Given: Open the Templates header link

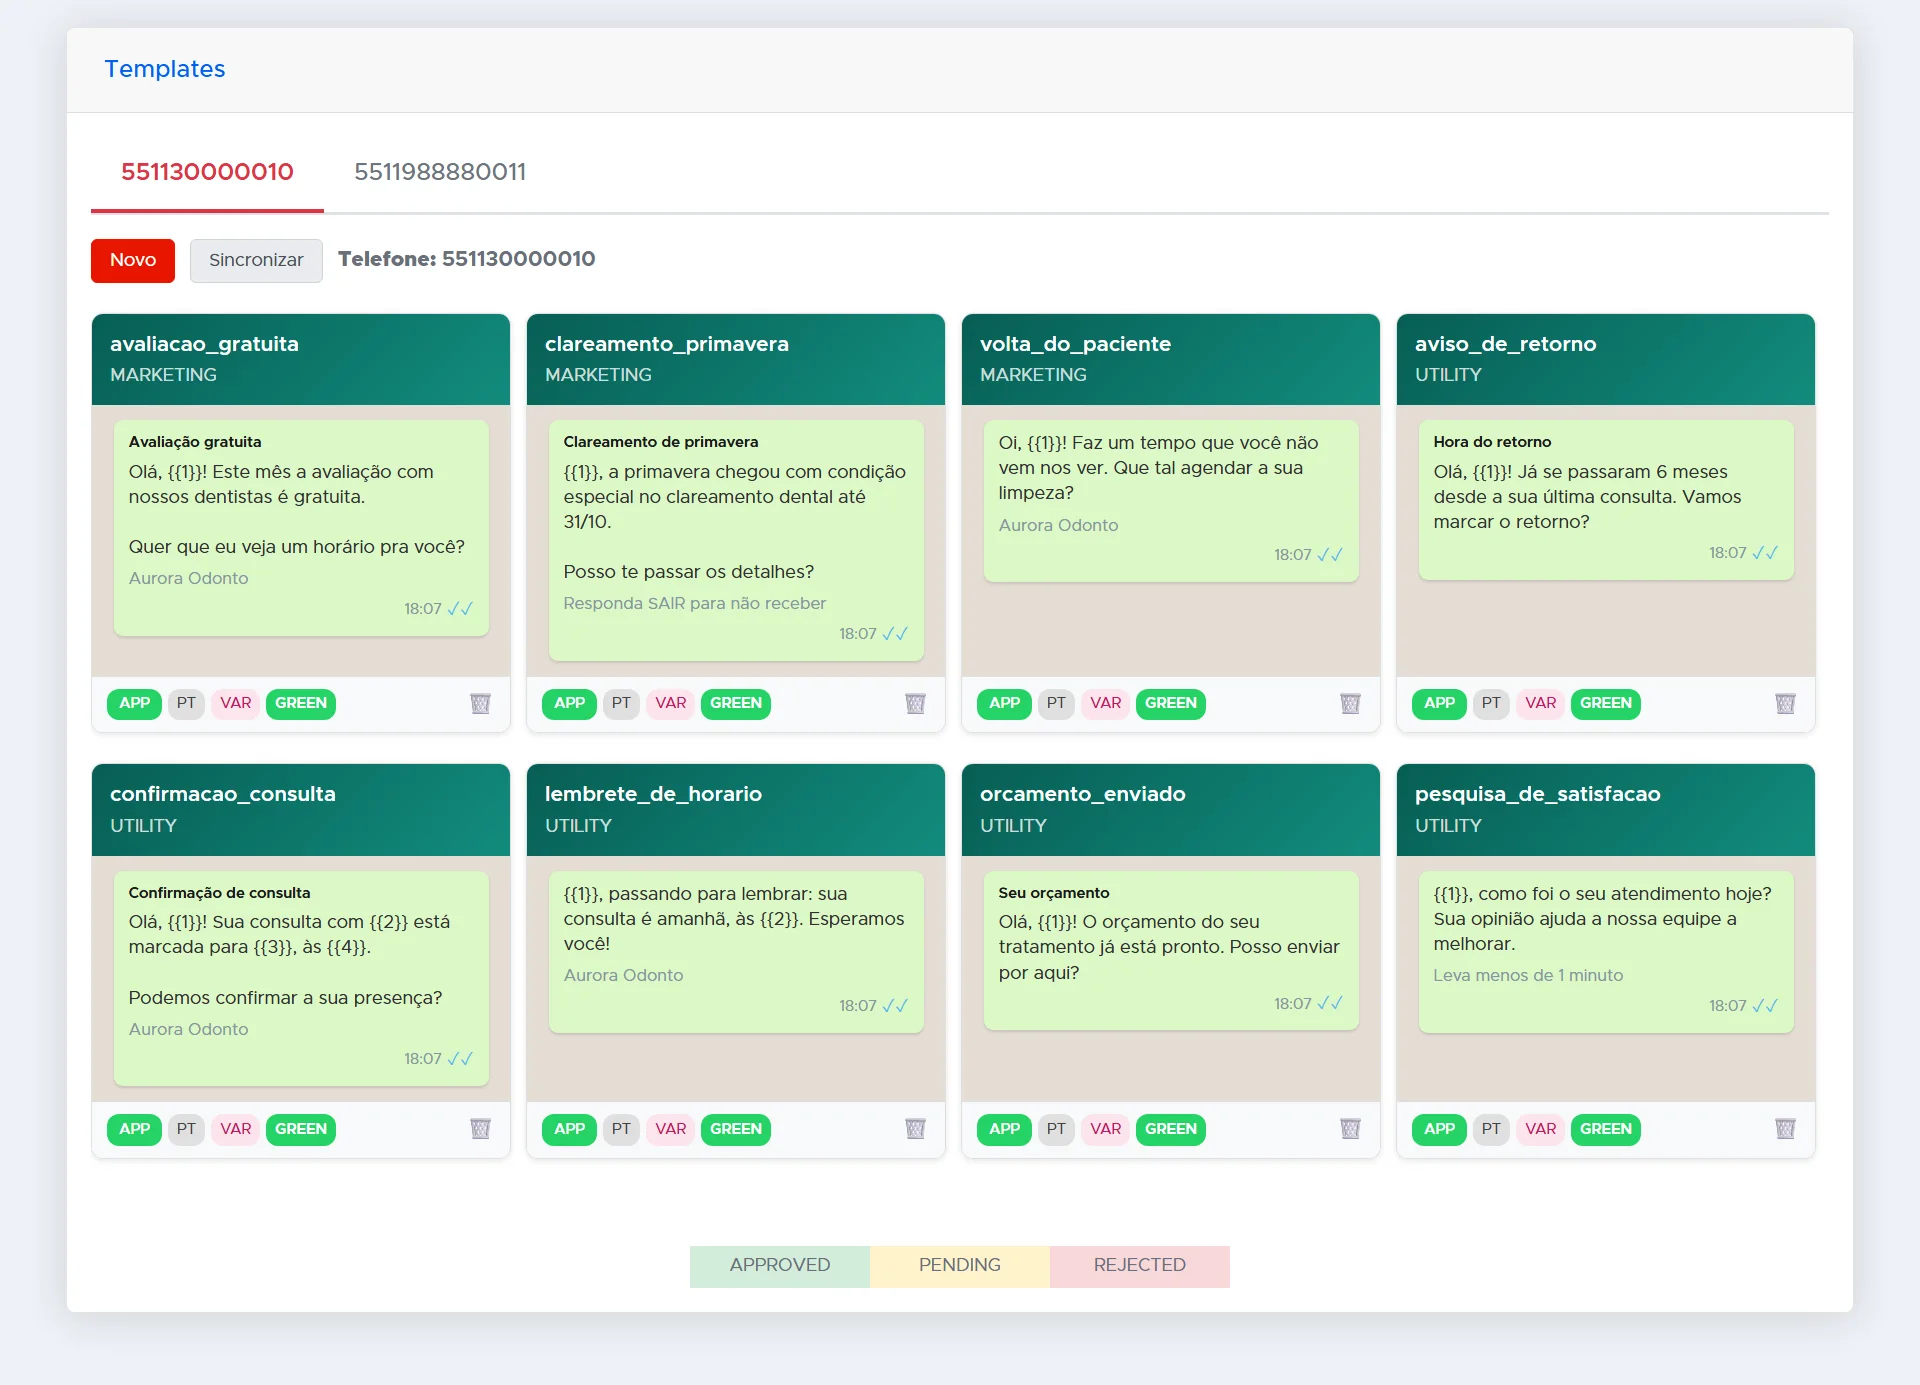Looking at the screenshot, I should pos(165,69).
